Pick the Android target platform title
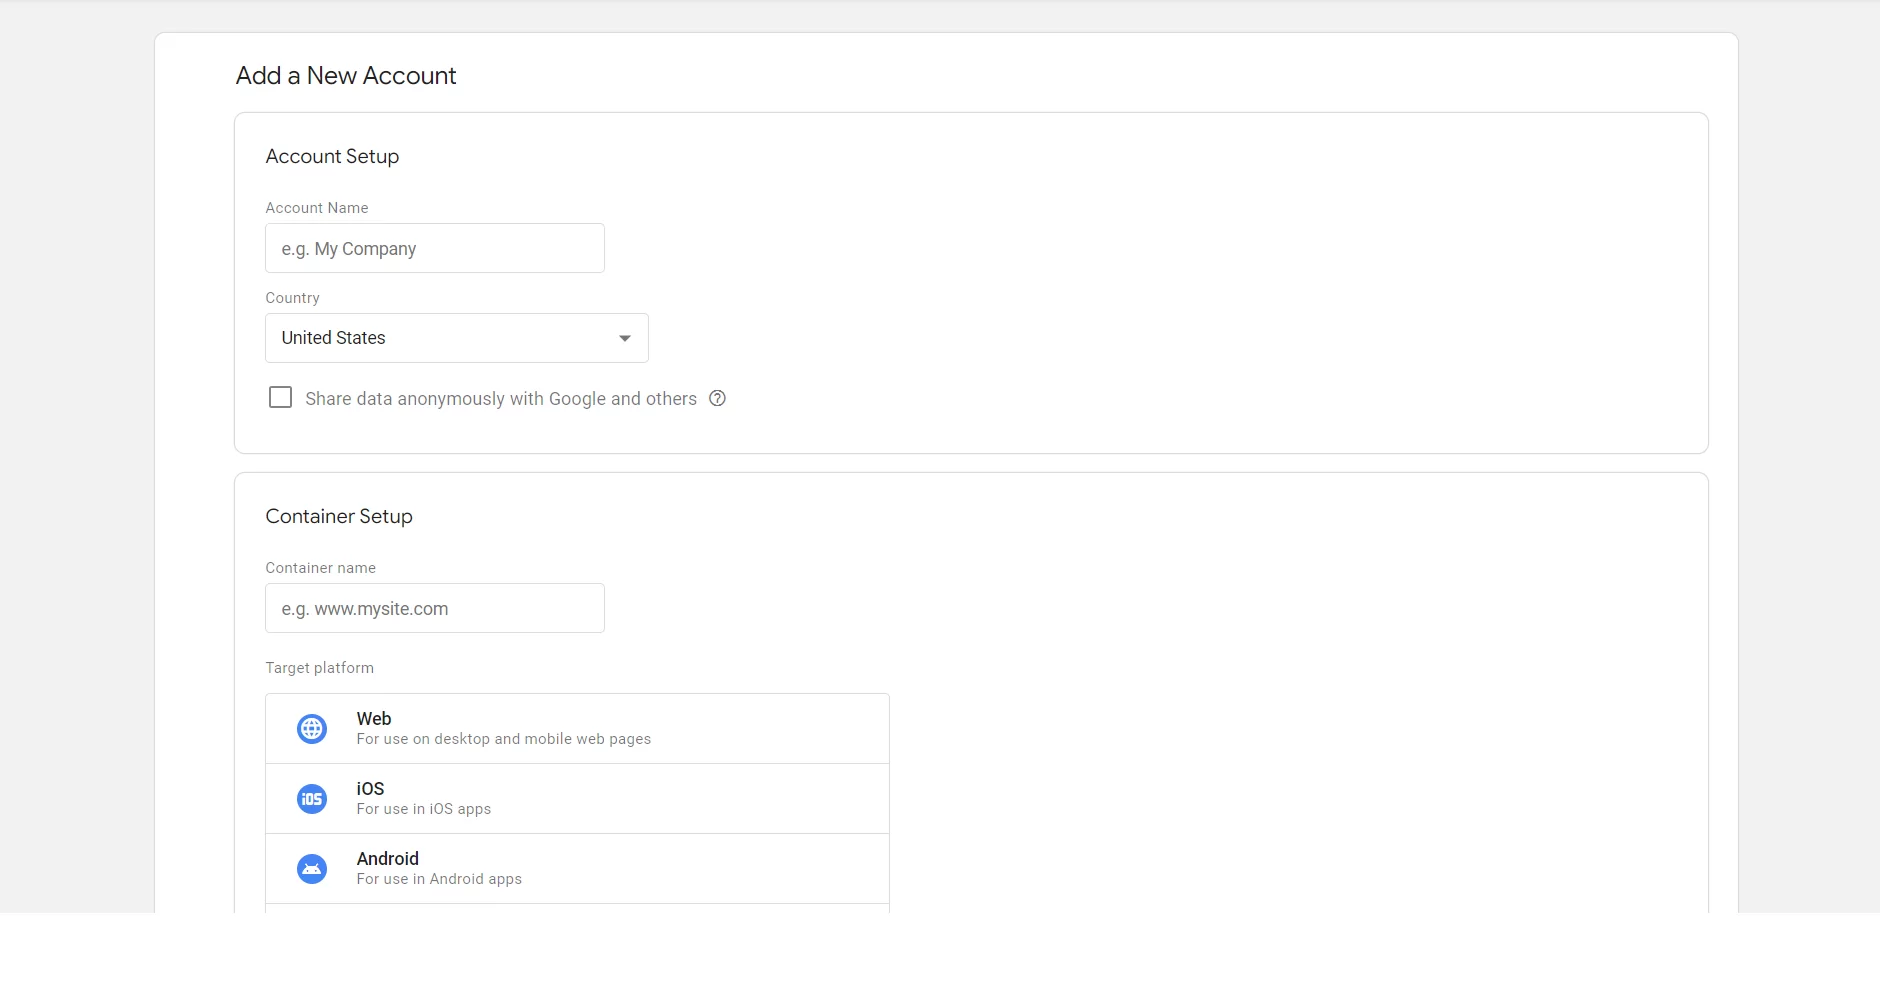This screenshot has height=998, width=1880. tap(388, 859)
